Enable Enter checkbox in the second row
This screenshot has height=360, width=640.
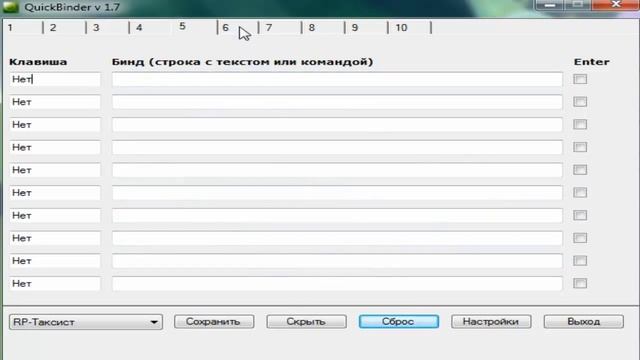pyautogui.click(x=580, y=102)
